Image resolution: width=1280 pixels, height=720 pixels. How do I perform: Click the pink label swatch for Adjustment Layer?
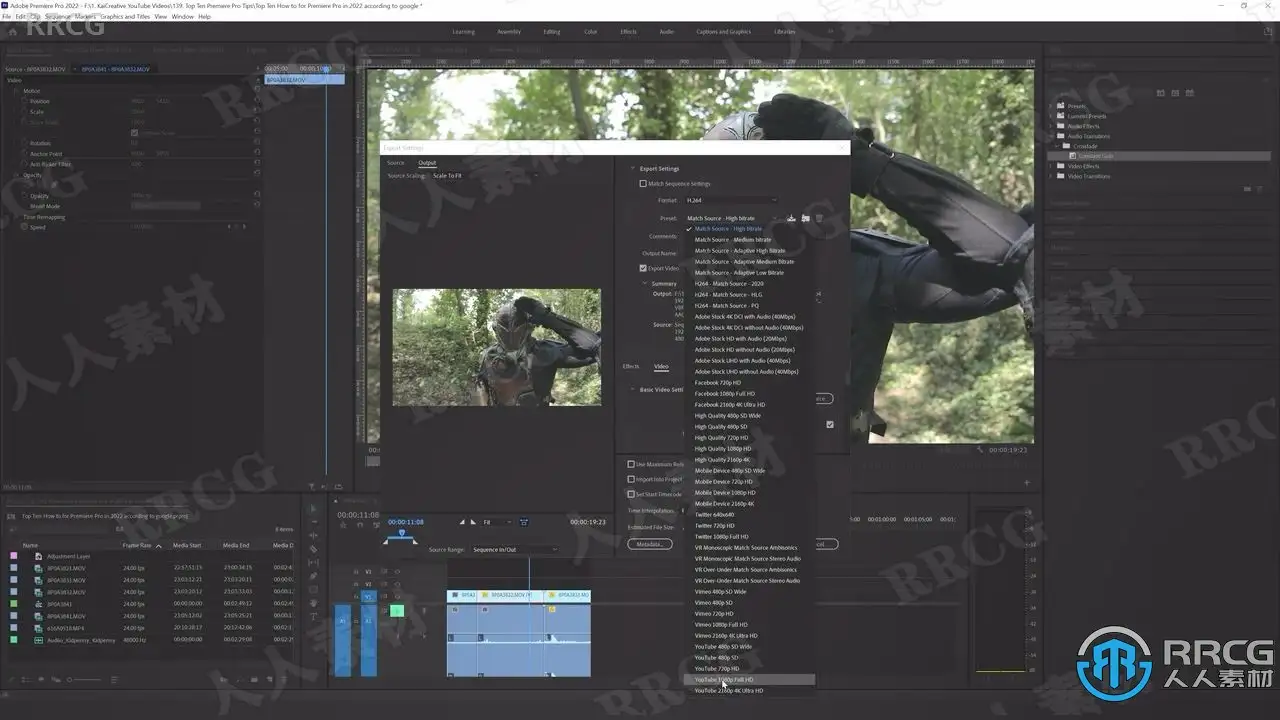coord(13,556)
